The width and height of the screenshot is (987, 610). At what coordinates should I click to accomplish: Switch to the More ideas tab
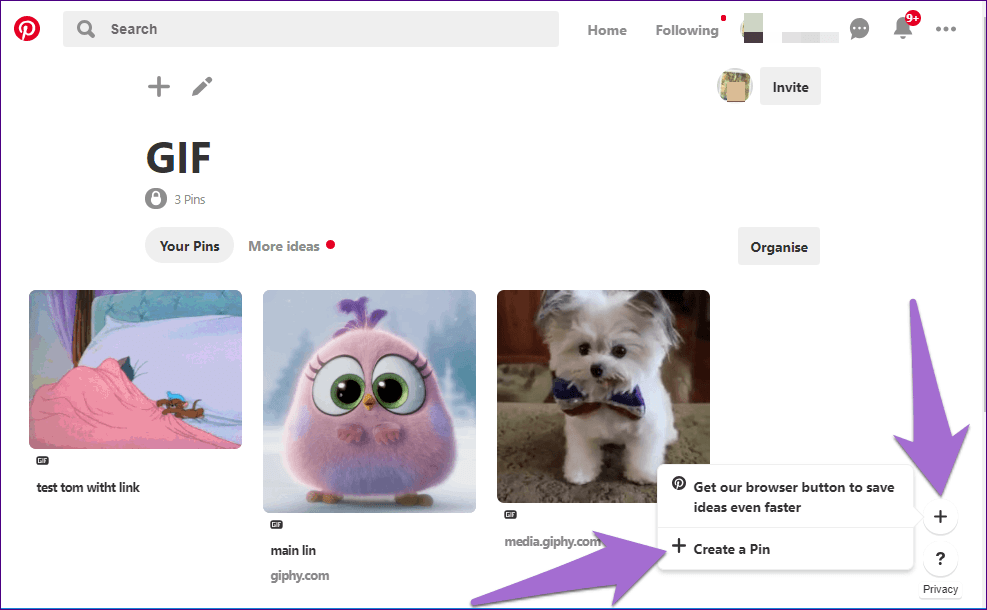284,246
